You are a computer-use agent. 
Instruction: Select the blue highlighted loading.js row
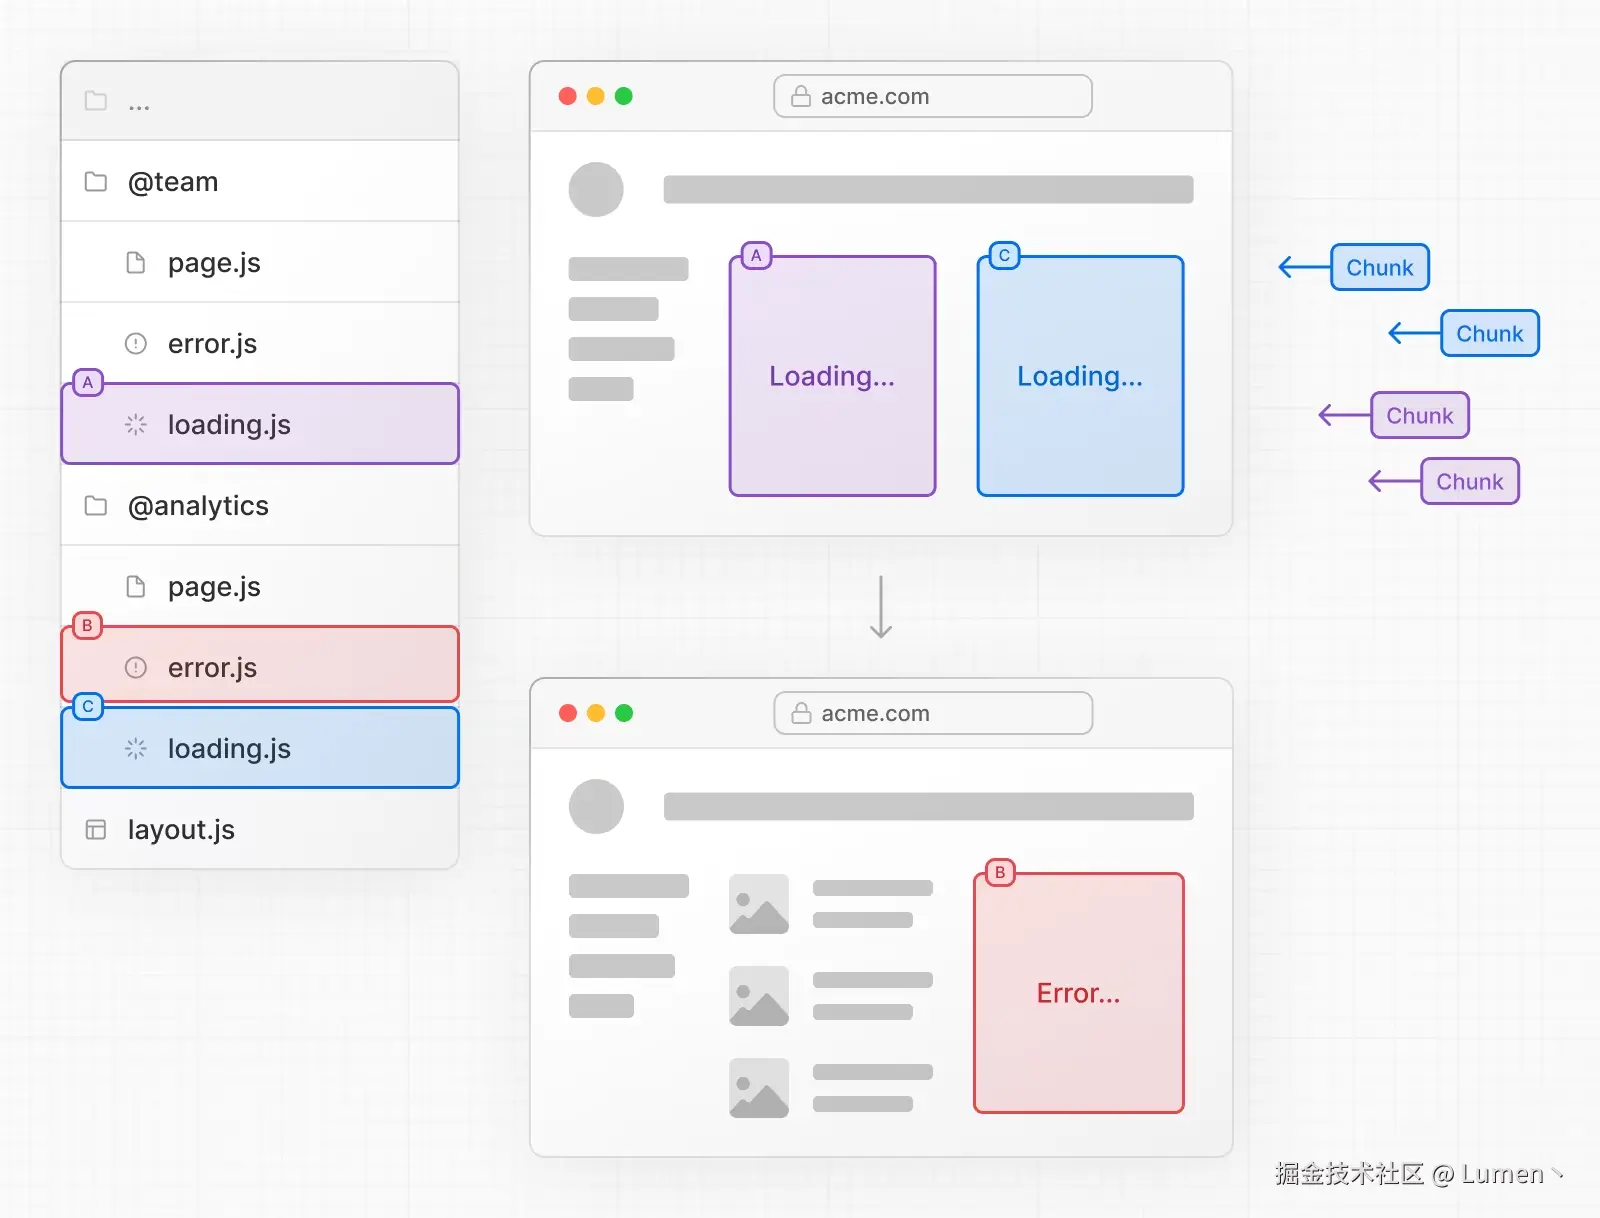pos(260,748)
